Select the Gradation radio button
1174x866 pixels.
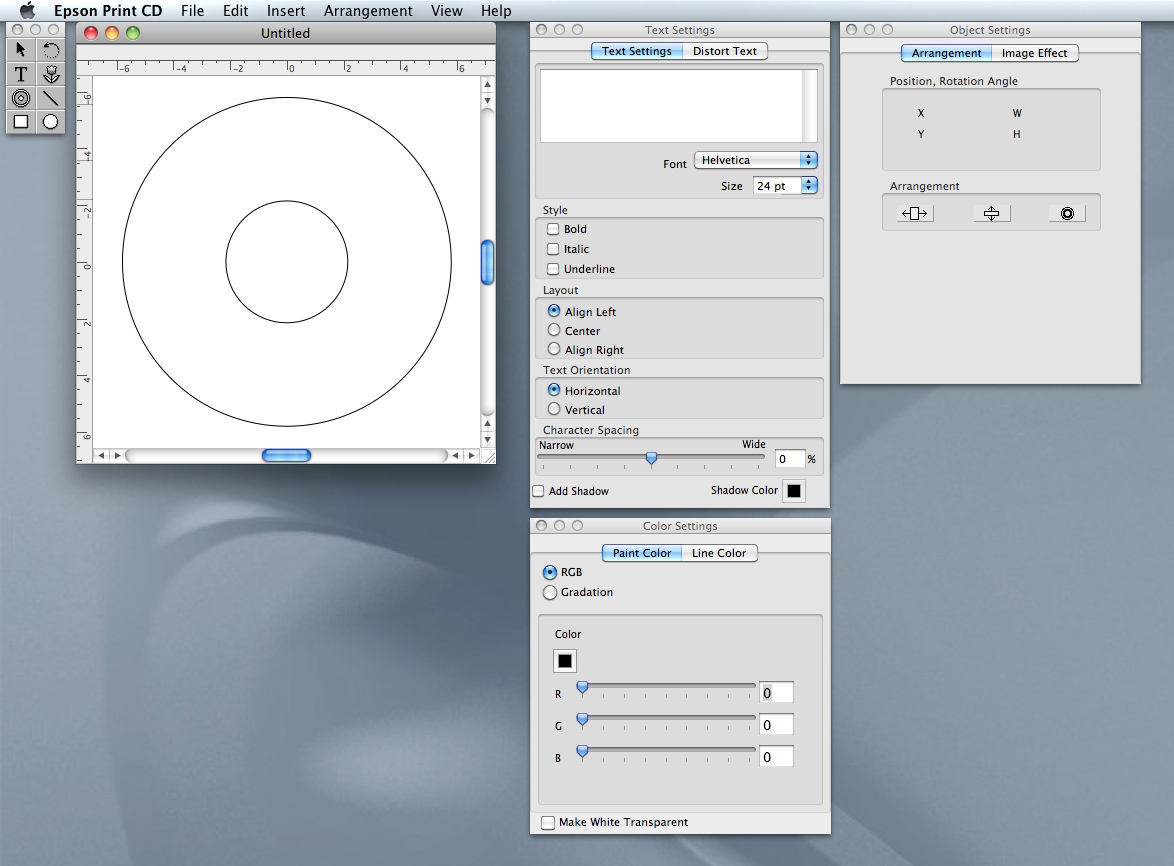(550, 593)
